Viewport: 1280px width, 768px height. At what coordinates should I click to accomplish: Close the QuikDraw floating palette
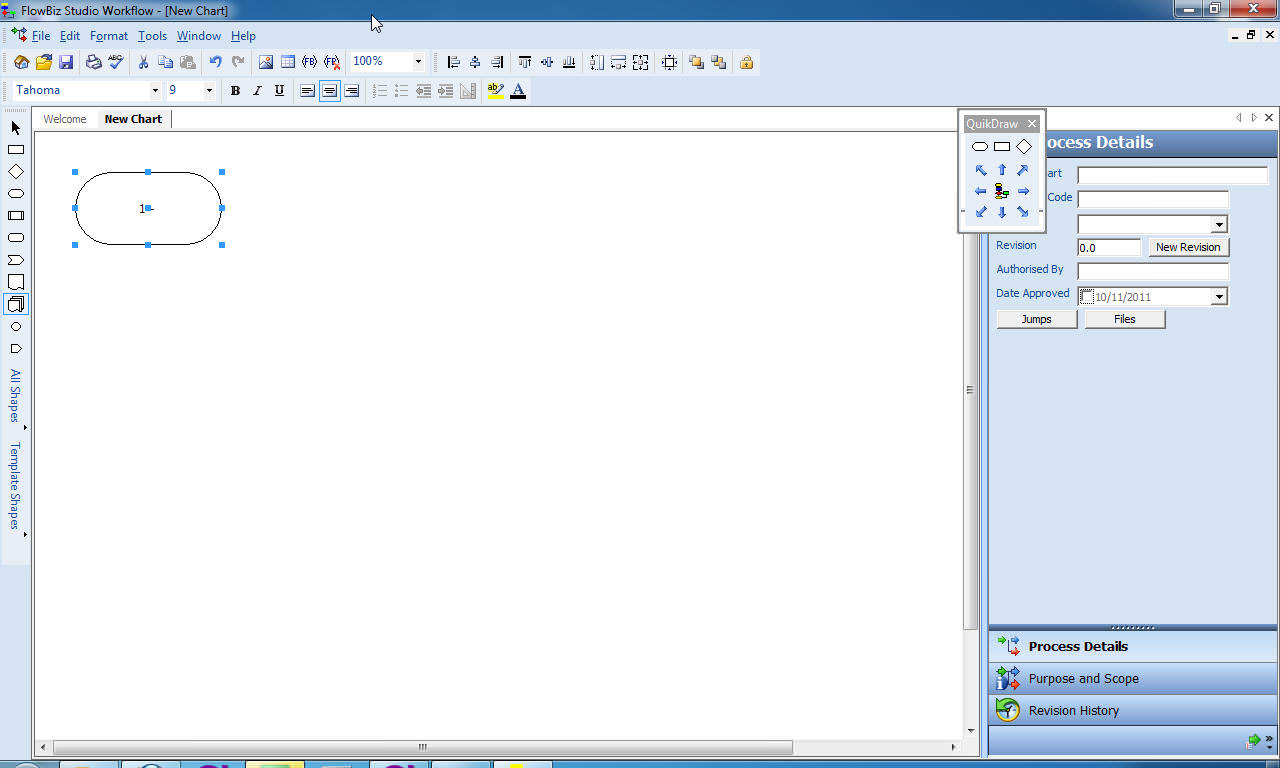click(x=1032, y=124)
